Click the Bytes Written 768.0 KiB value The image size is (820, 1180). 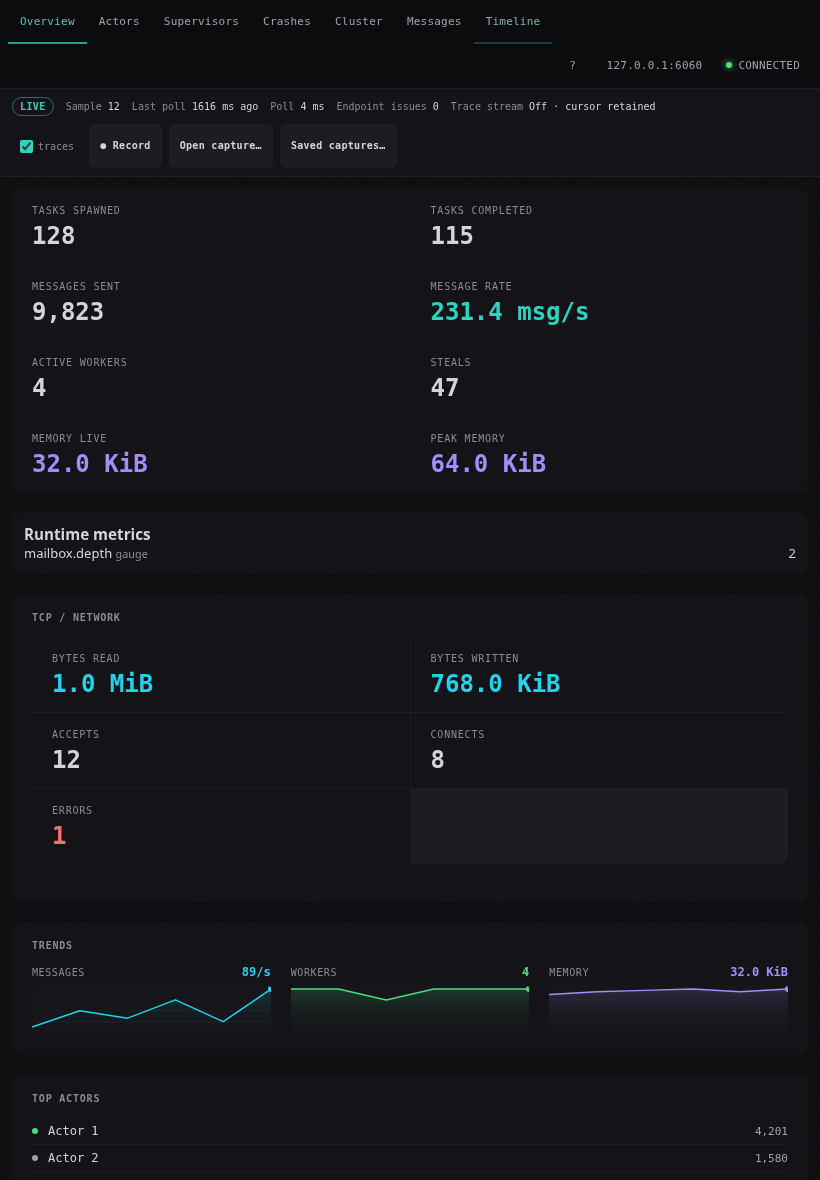click(x=495, y=683)
